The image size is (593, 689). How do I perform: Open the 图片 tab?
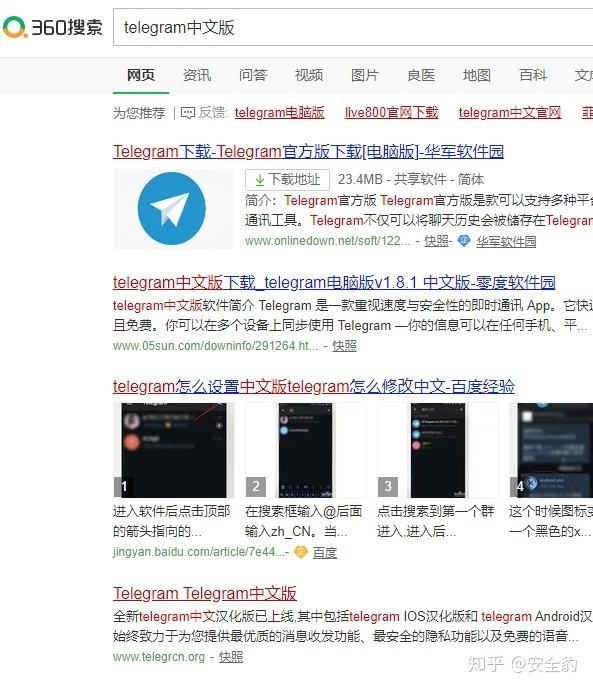click(x=365, y=75)
